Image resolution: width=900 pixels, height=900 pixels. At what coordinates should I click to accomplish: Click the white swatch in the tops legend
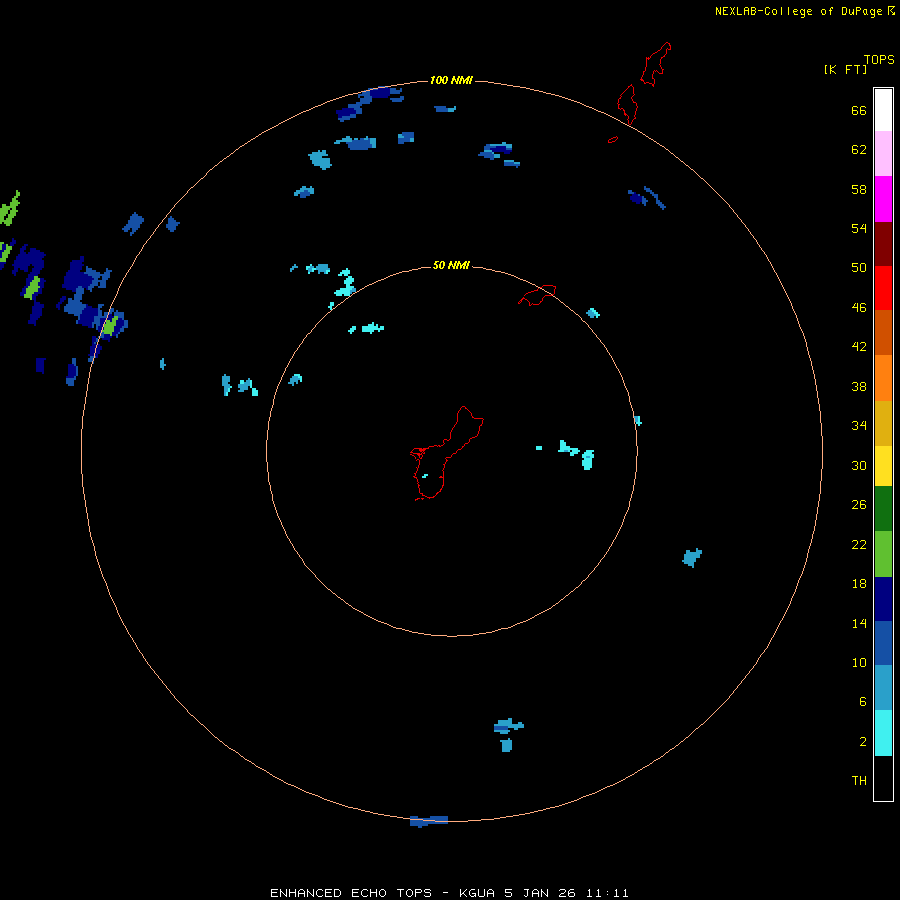(x=883, y=110)
